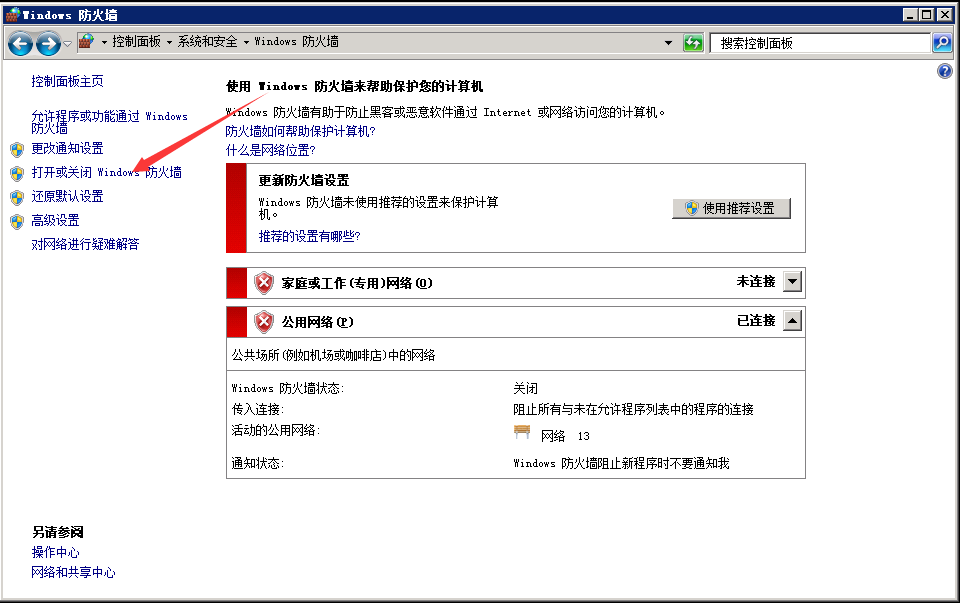Click the 使用推荐设置 button
Screen dimensions: 960x603
tap(731, 208)
